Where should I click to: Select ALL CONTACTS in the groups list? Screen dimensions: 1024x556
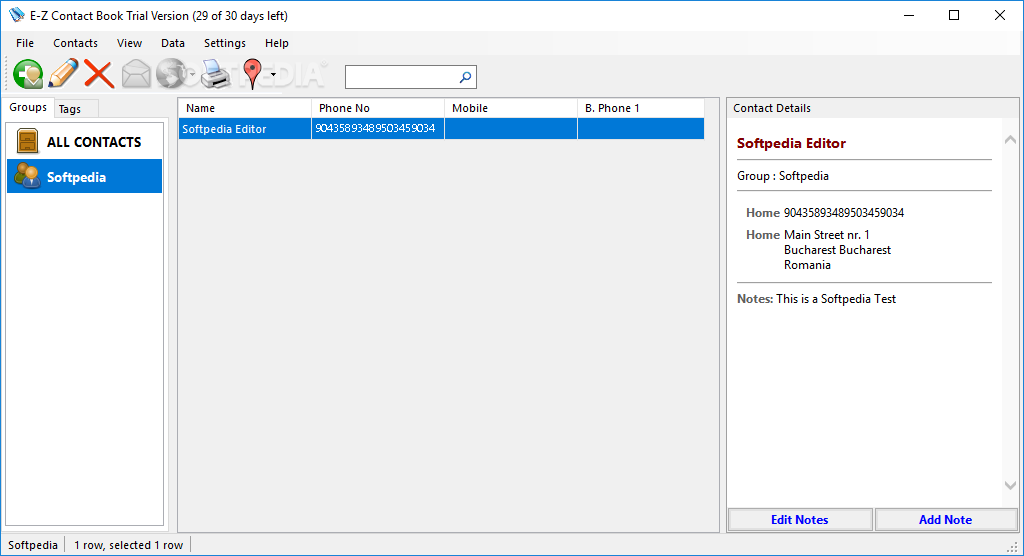click(84, 142)
